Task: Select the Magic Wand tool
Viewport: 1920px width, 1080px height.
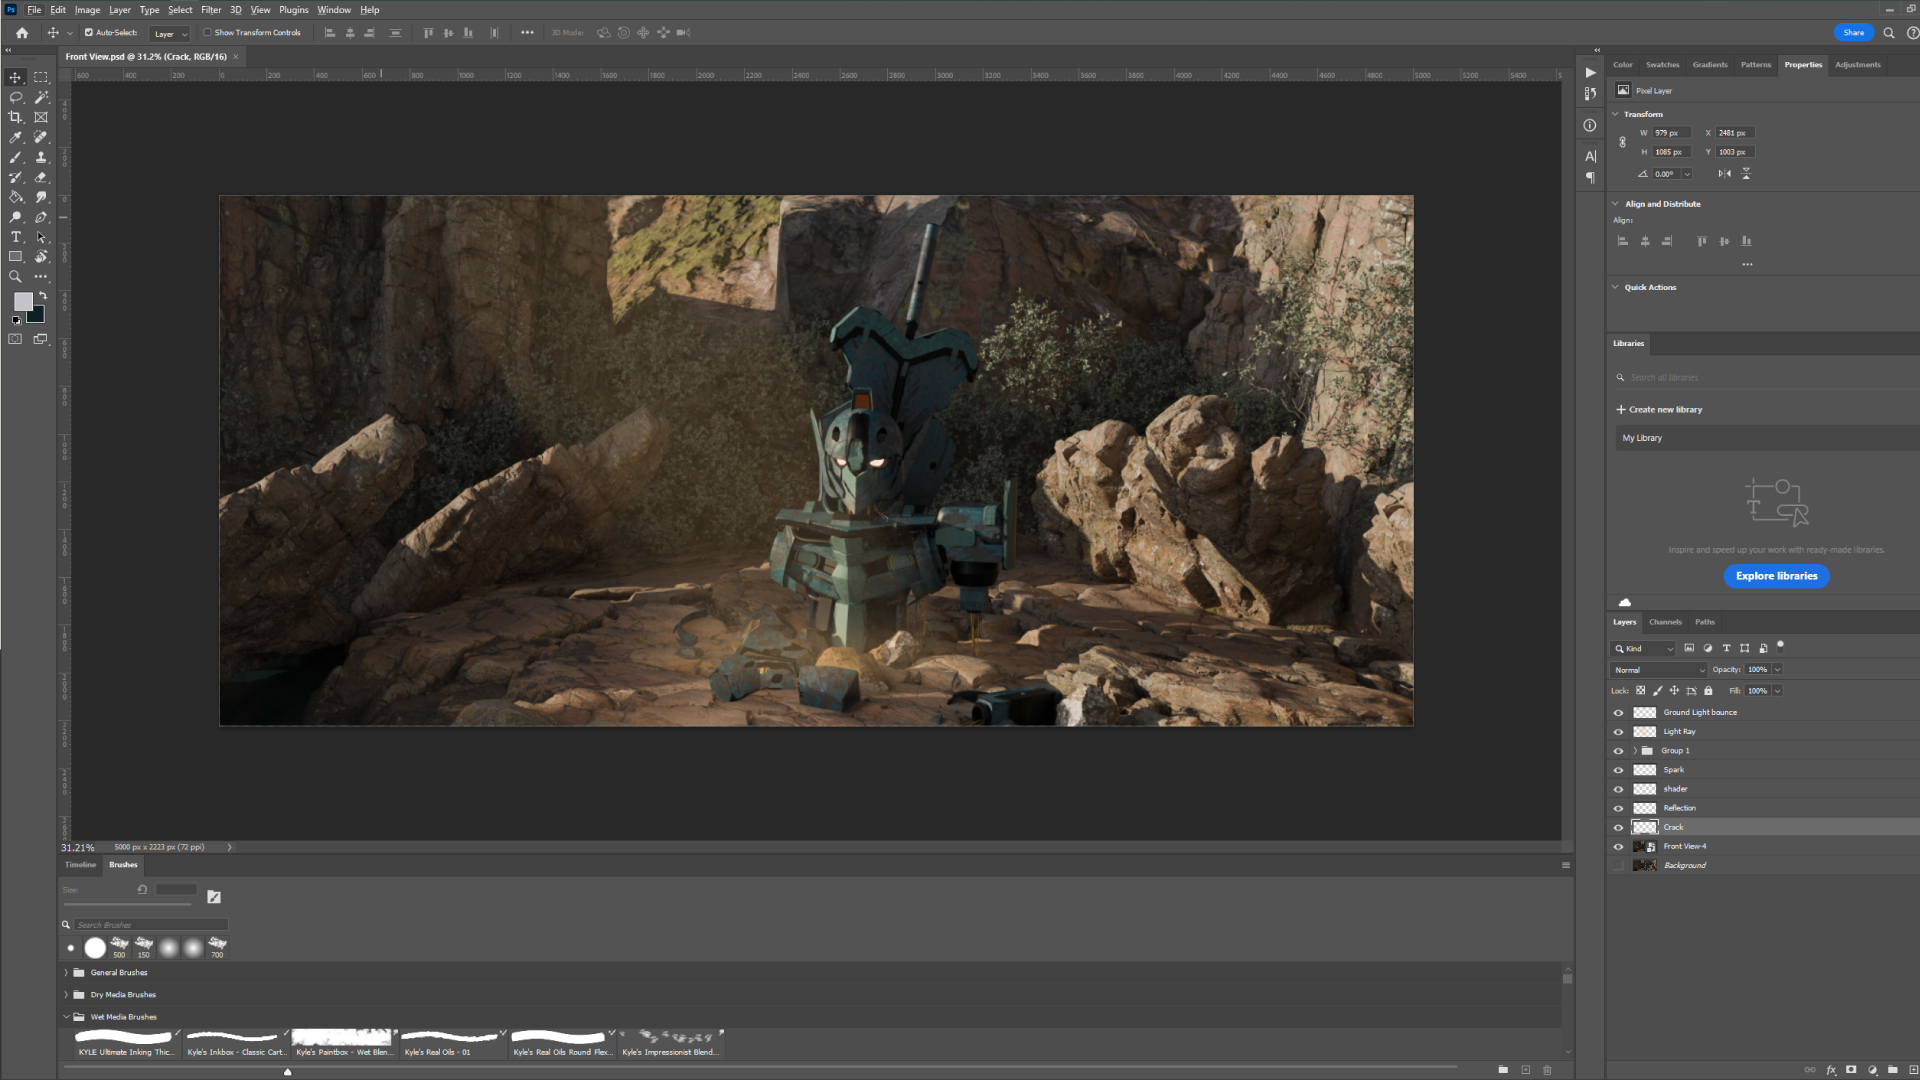Action: (x=41, y=97)
